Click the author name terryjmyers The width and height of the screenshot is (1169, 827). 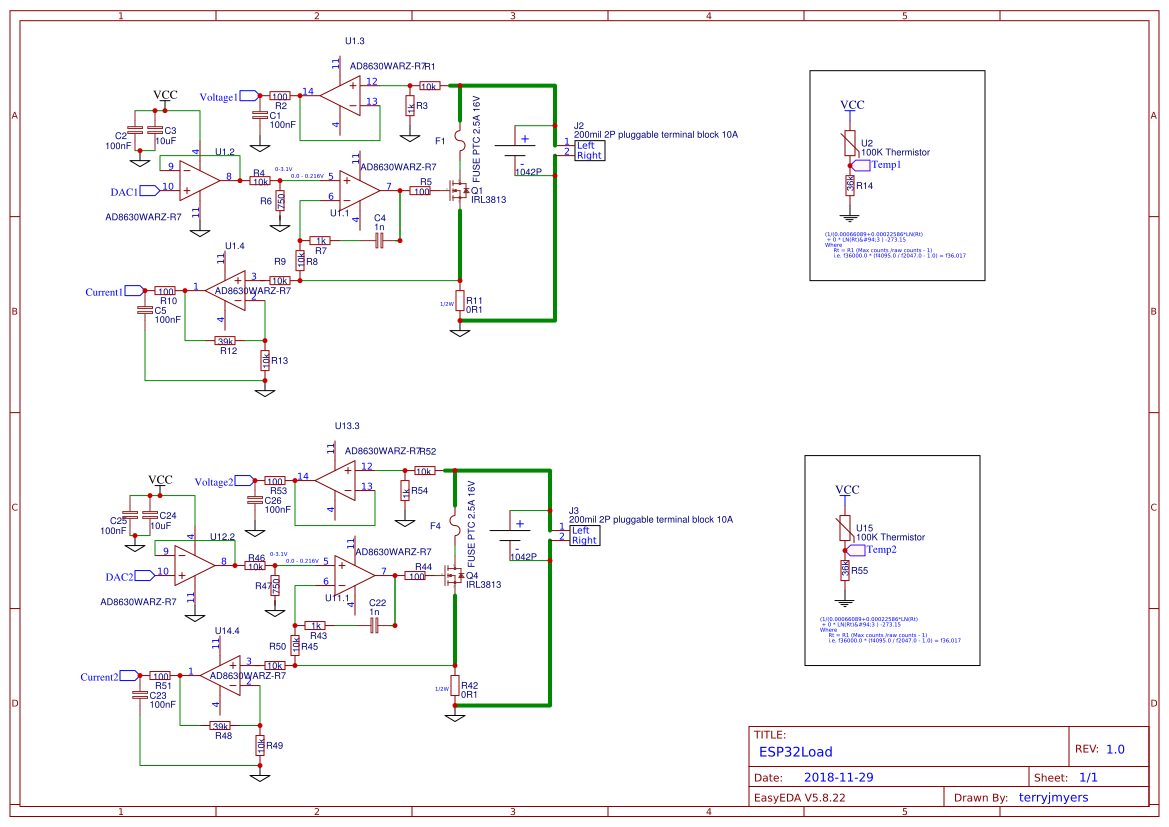coord(1053,797)
